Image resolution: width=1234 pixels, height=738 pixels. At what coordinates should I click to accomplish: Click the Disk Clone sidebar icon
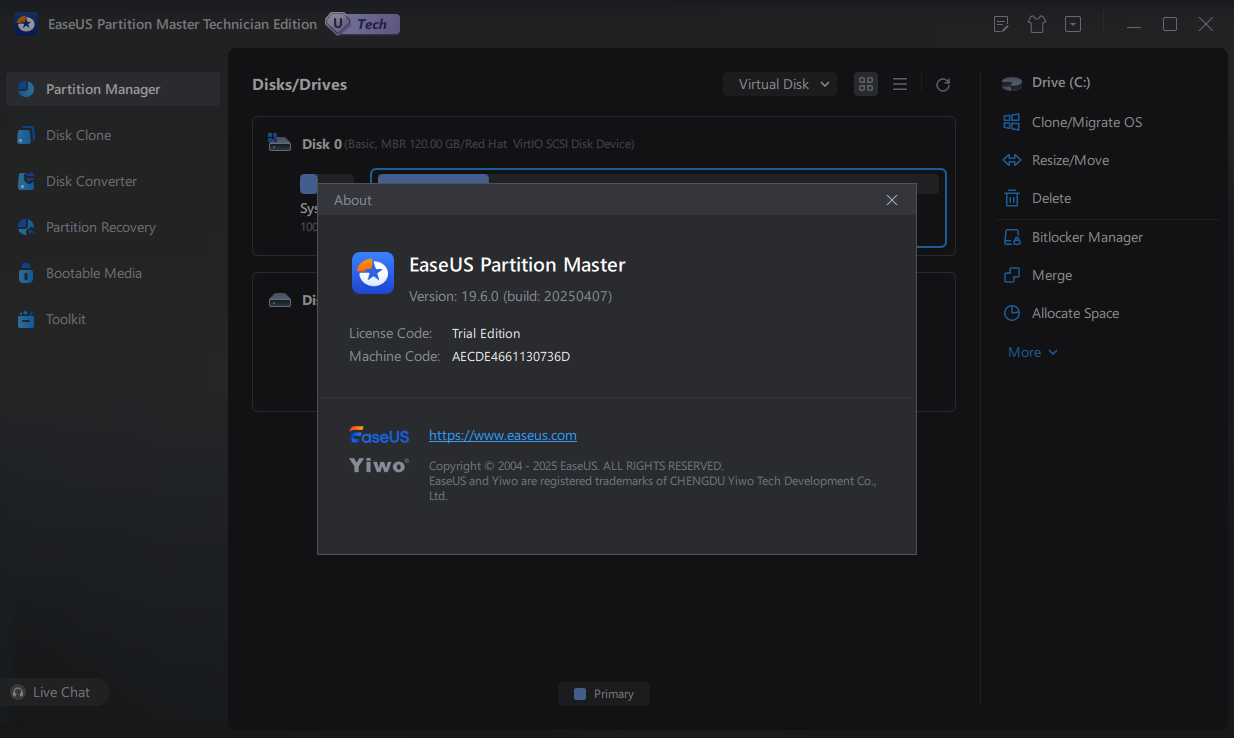[x=26, y=135]
